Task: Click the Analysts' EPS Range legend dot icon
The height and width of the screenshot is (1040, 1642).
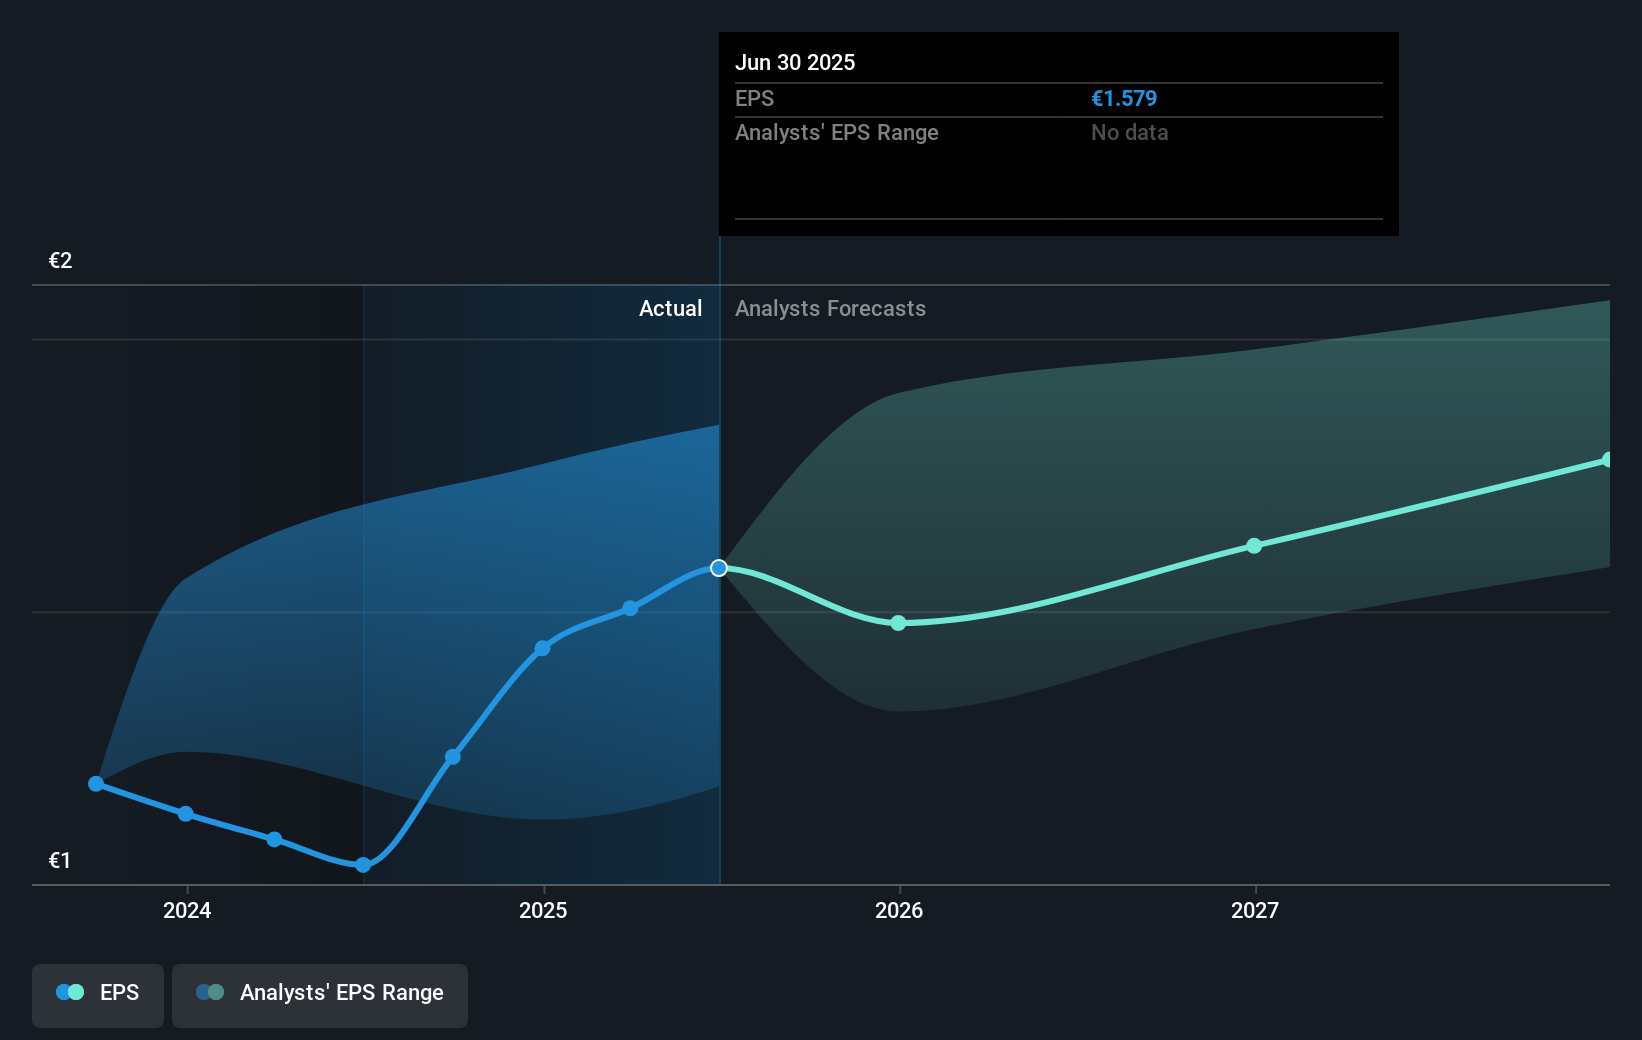Action: pos(210,992)
